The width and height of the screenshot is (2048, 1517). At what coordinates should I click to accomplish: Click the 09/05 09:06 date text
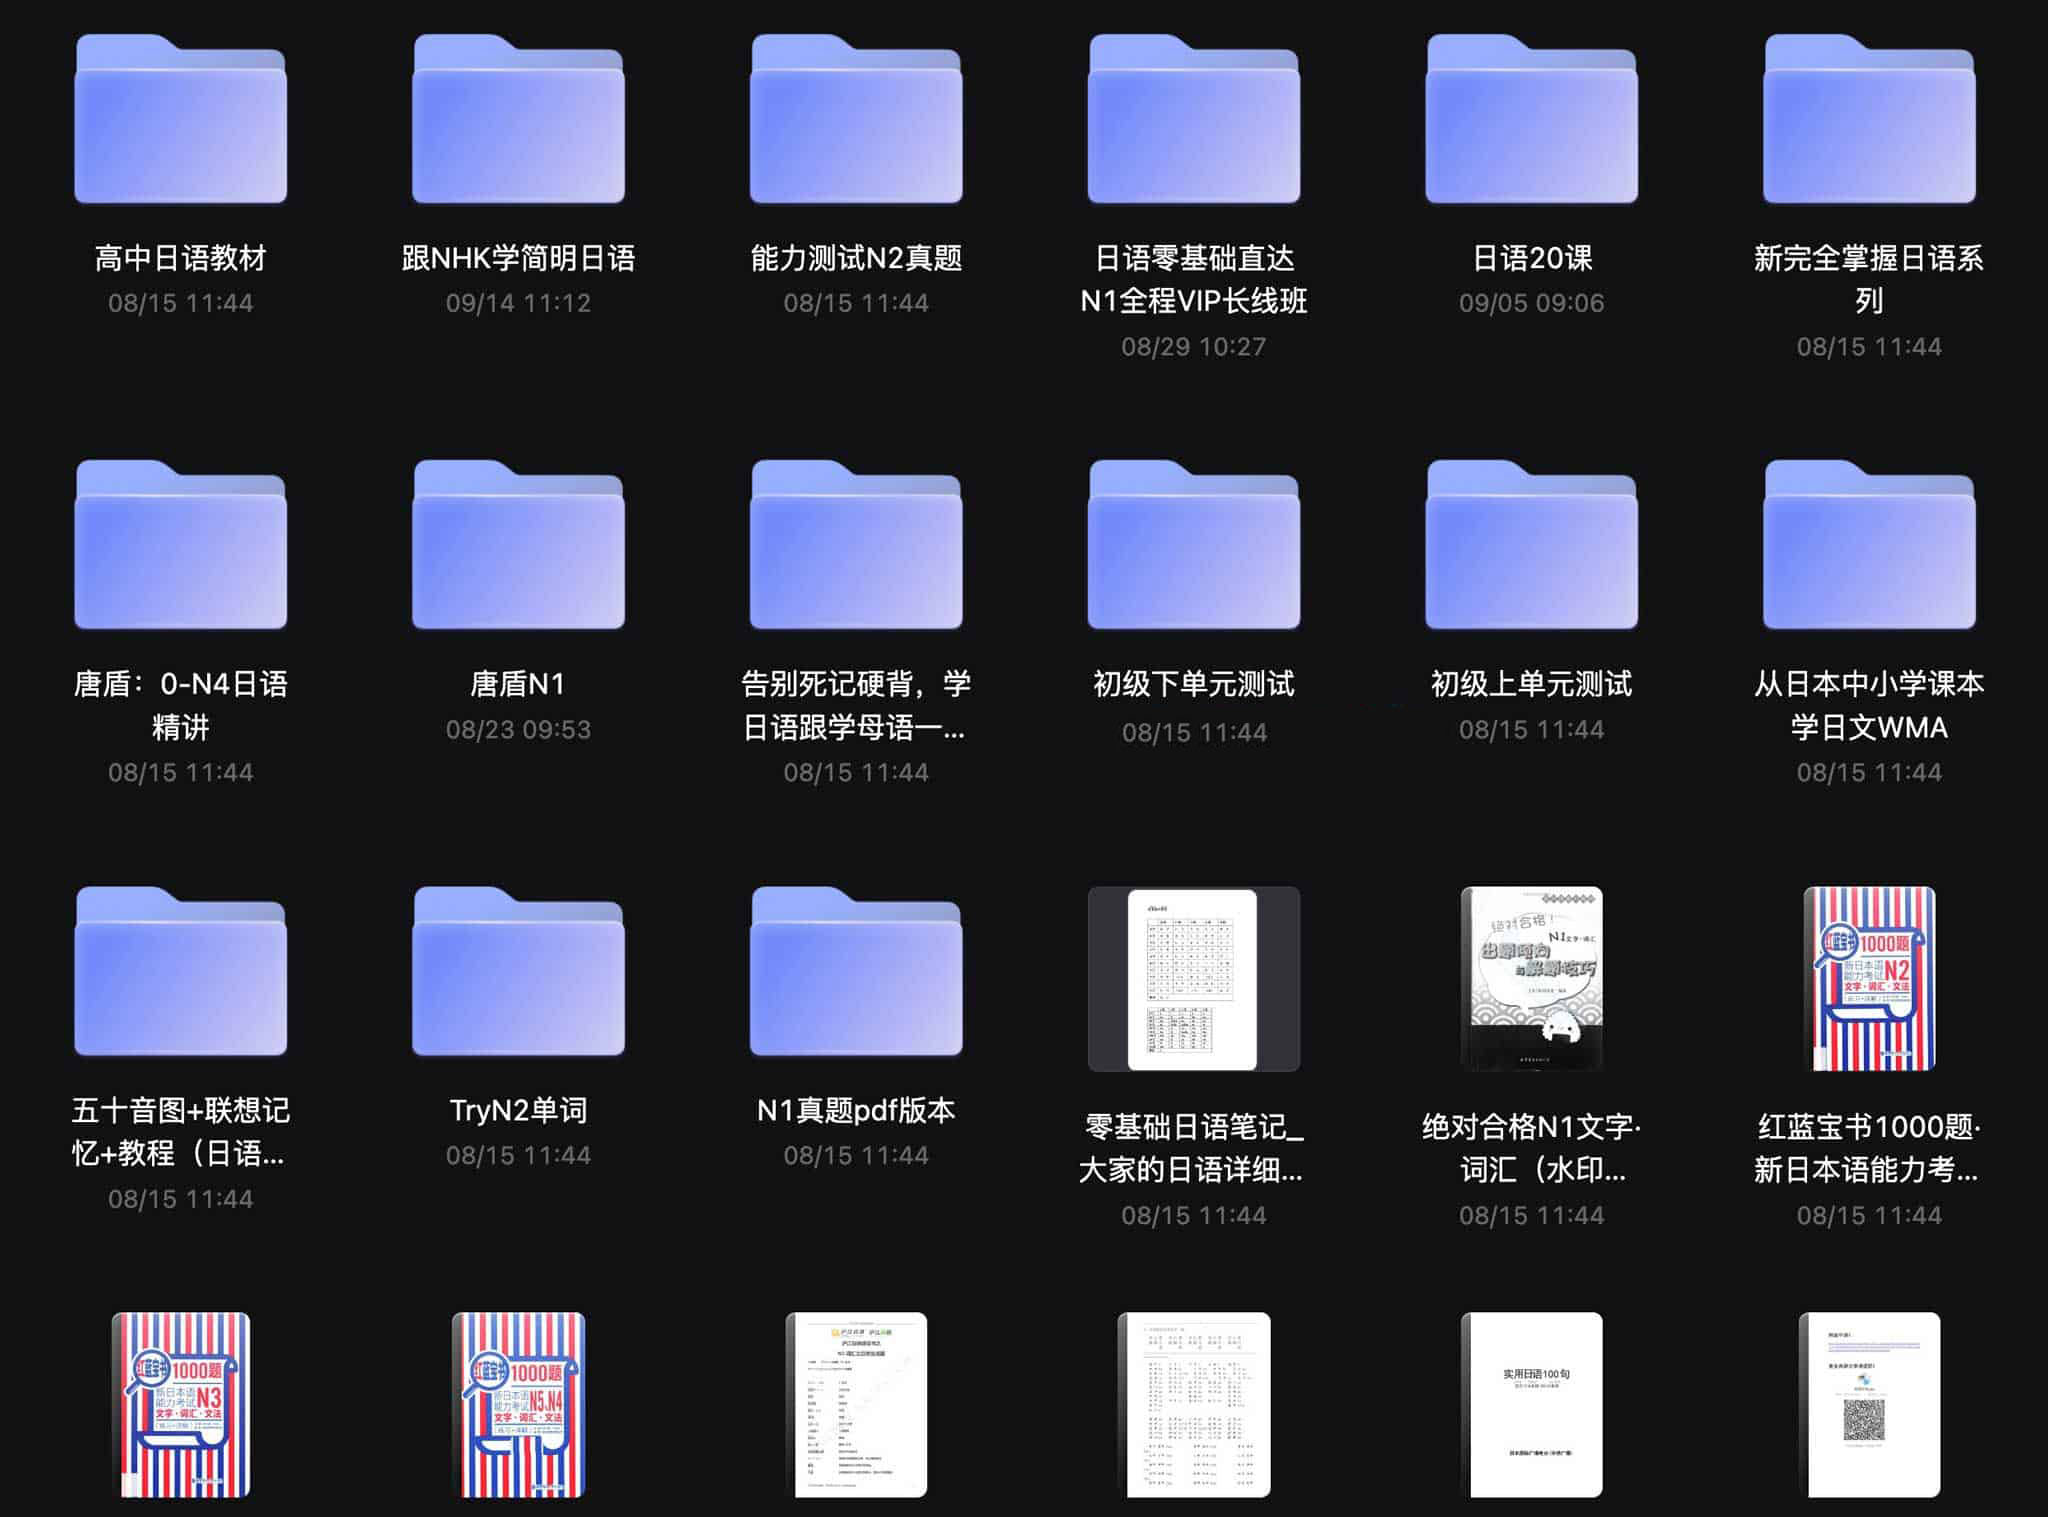(1531, 304)
